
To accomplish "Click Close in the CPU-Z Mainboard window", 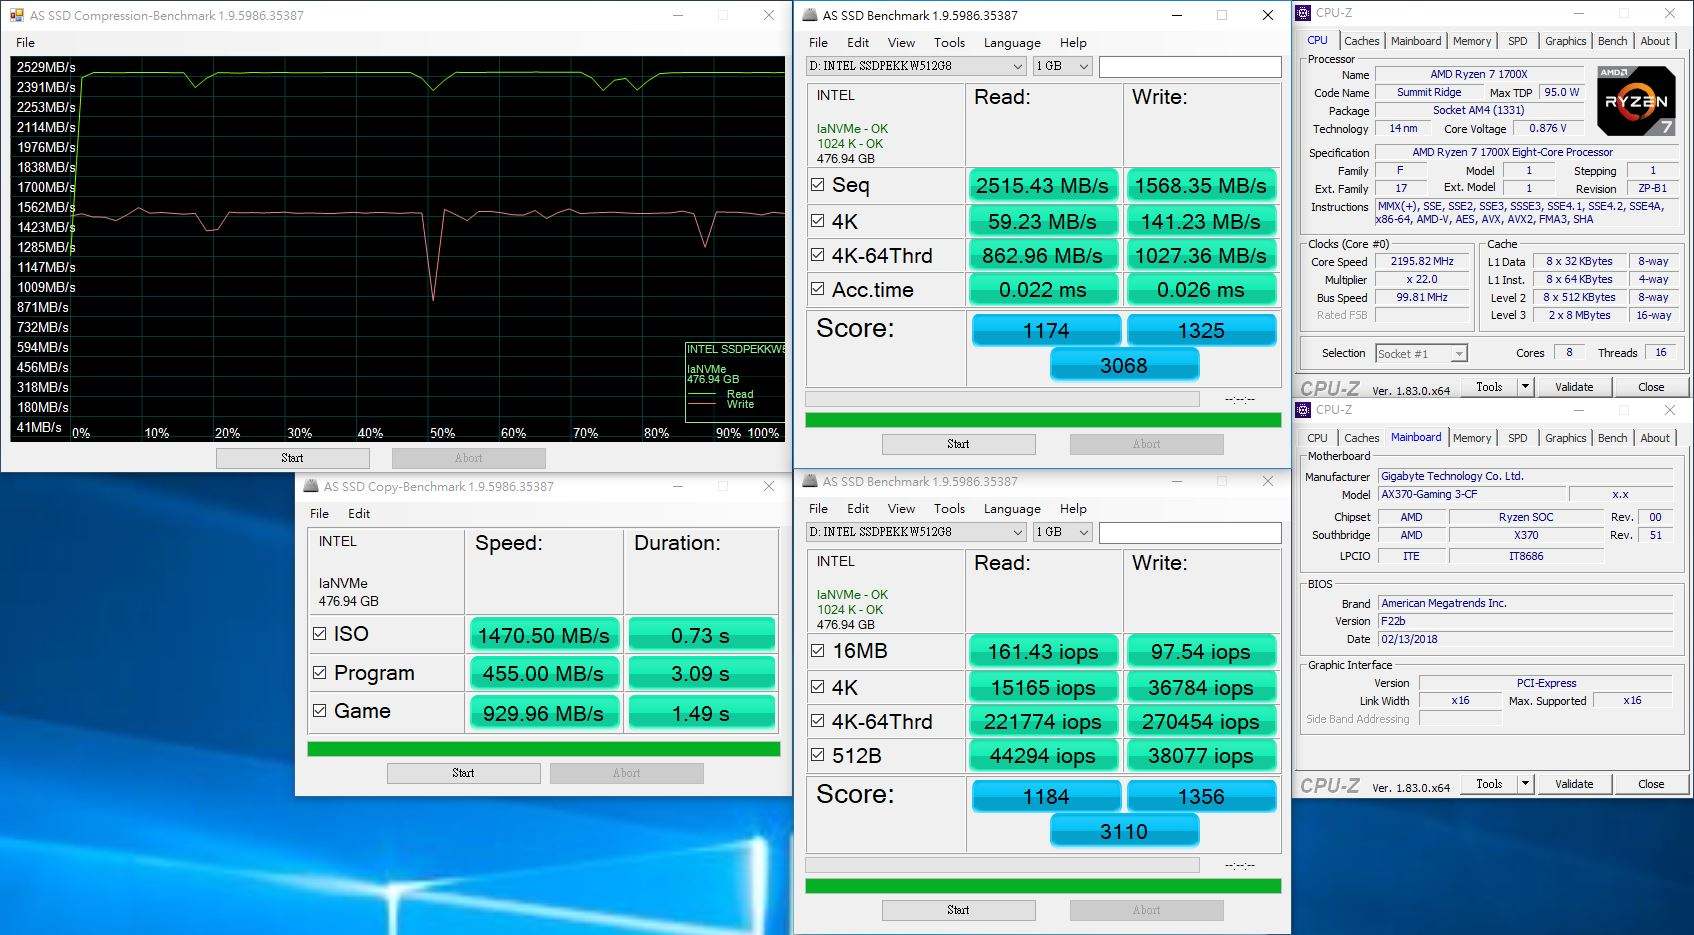I will [1651, 784].
